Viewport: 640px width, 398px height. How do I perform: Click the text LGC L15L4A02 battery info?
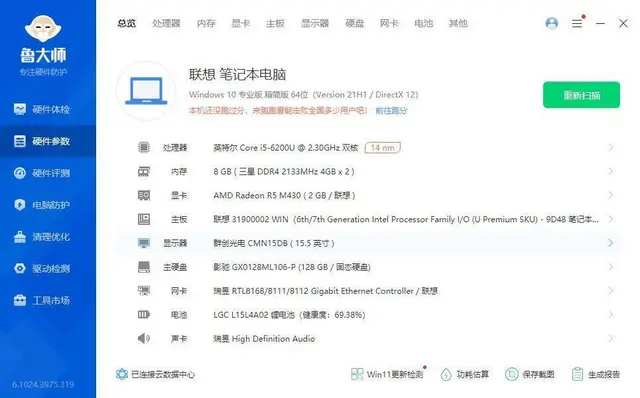(x=289, y=315)
